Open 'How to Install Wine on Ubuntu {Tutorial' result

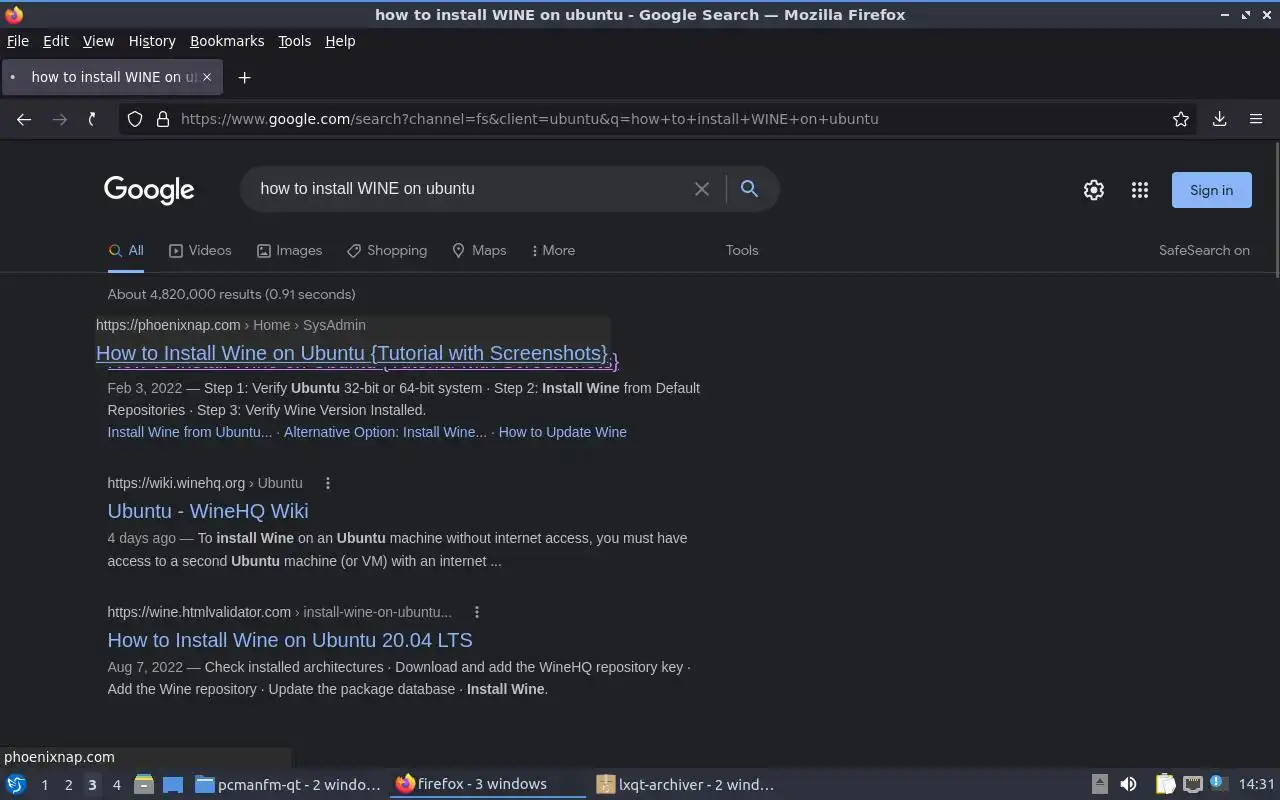tap(352, 353)
